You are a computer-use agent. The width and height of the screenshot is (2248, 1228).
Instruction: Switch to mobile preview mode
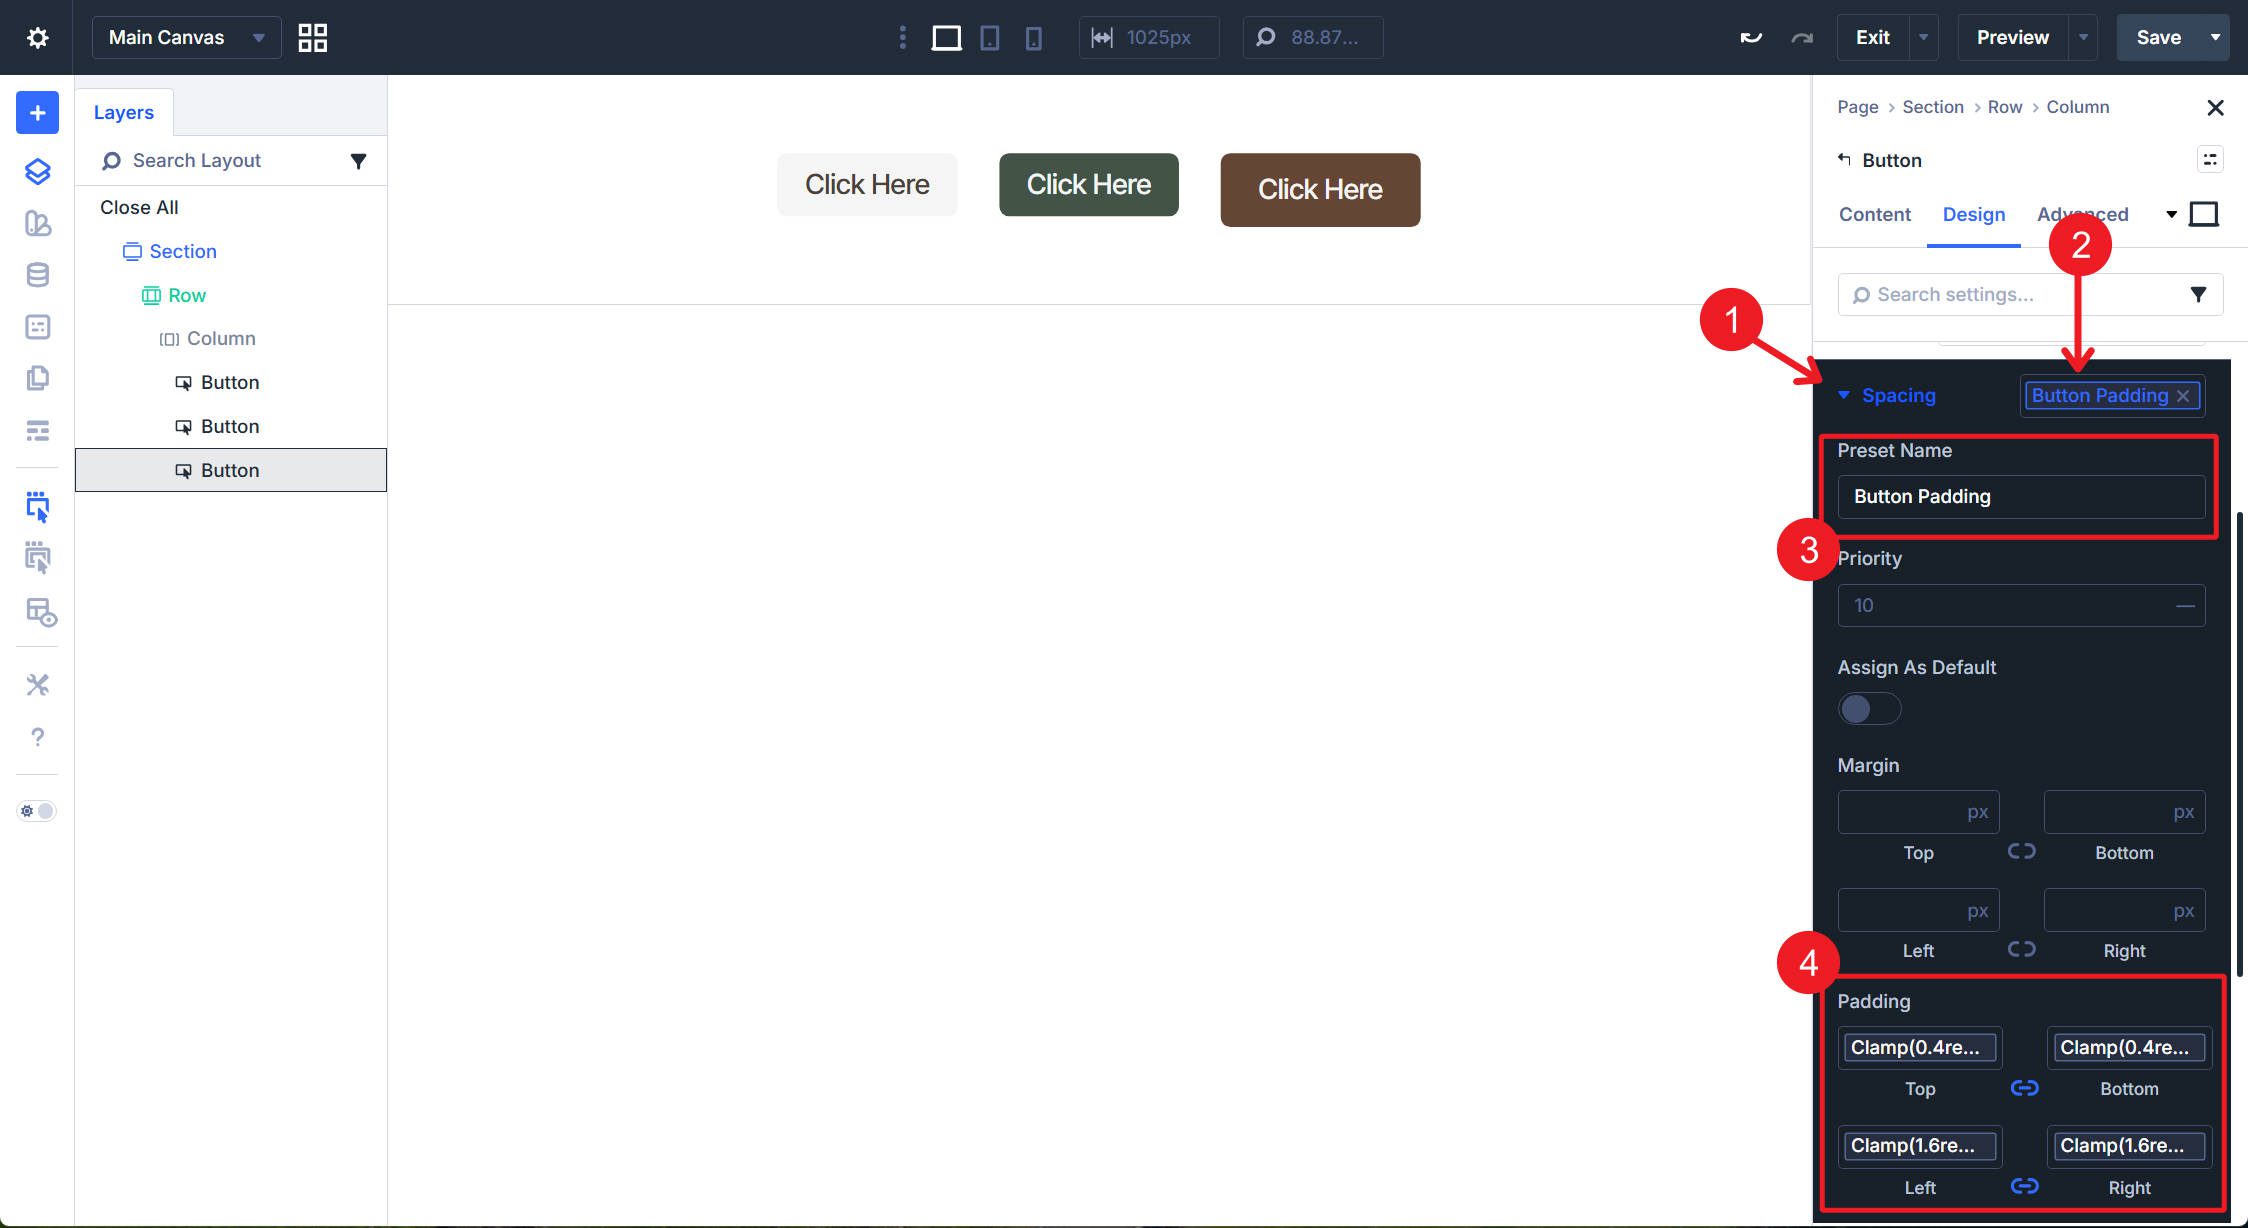pyautogui.click(x=1034, y=37)
